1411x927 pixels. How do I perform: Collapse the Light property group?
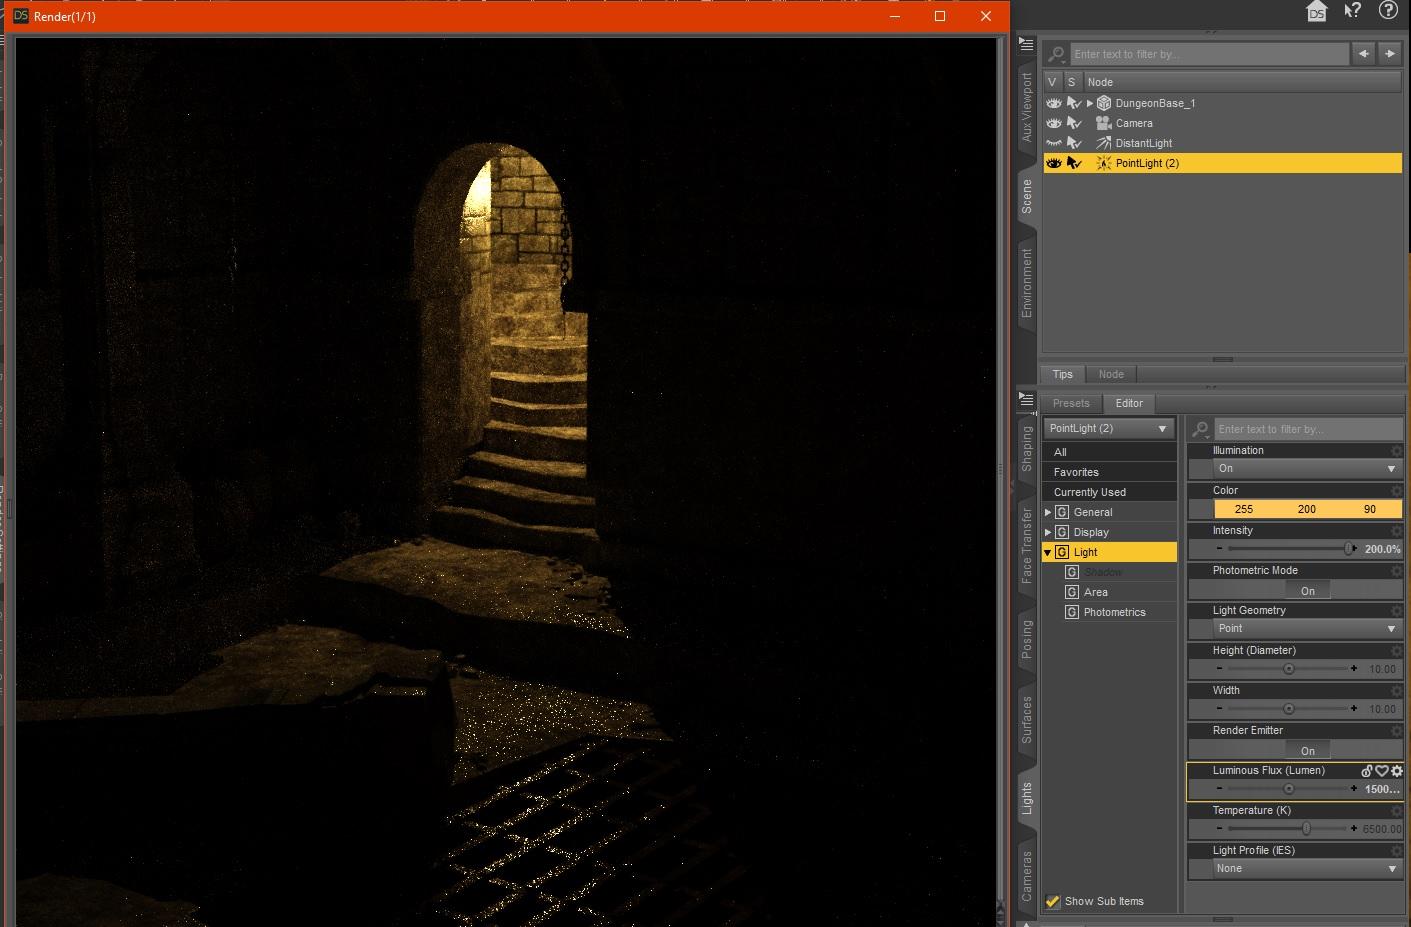pyautogui.click(x=1048, y=552)
